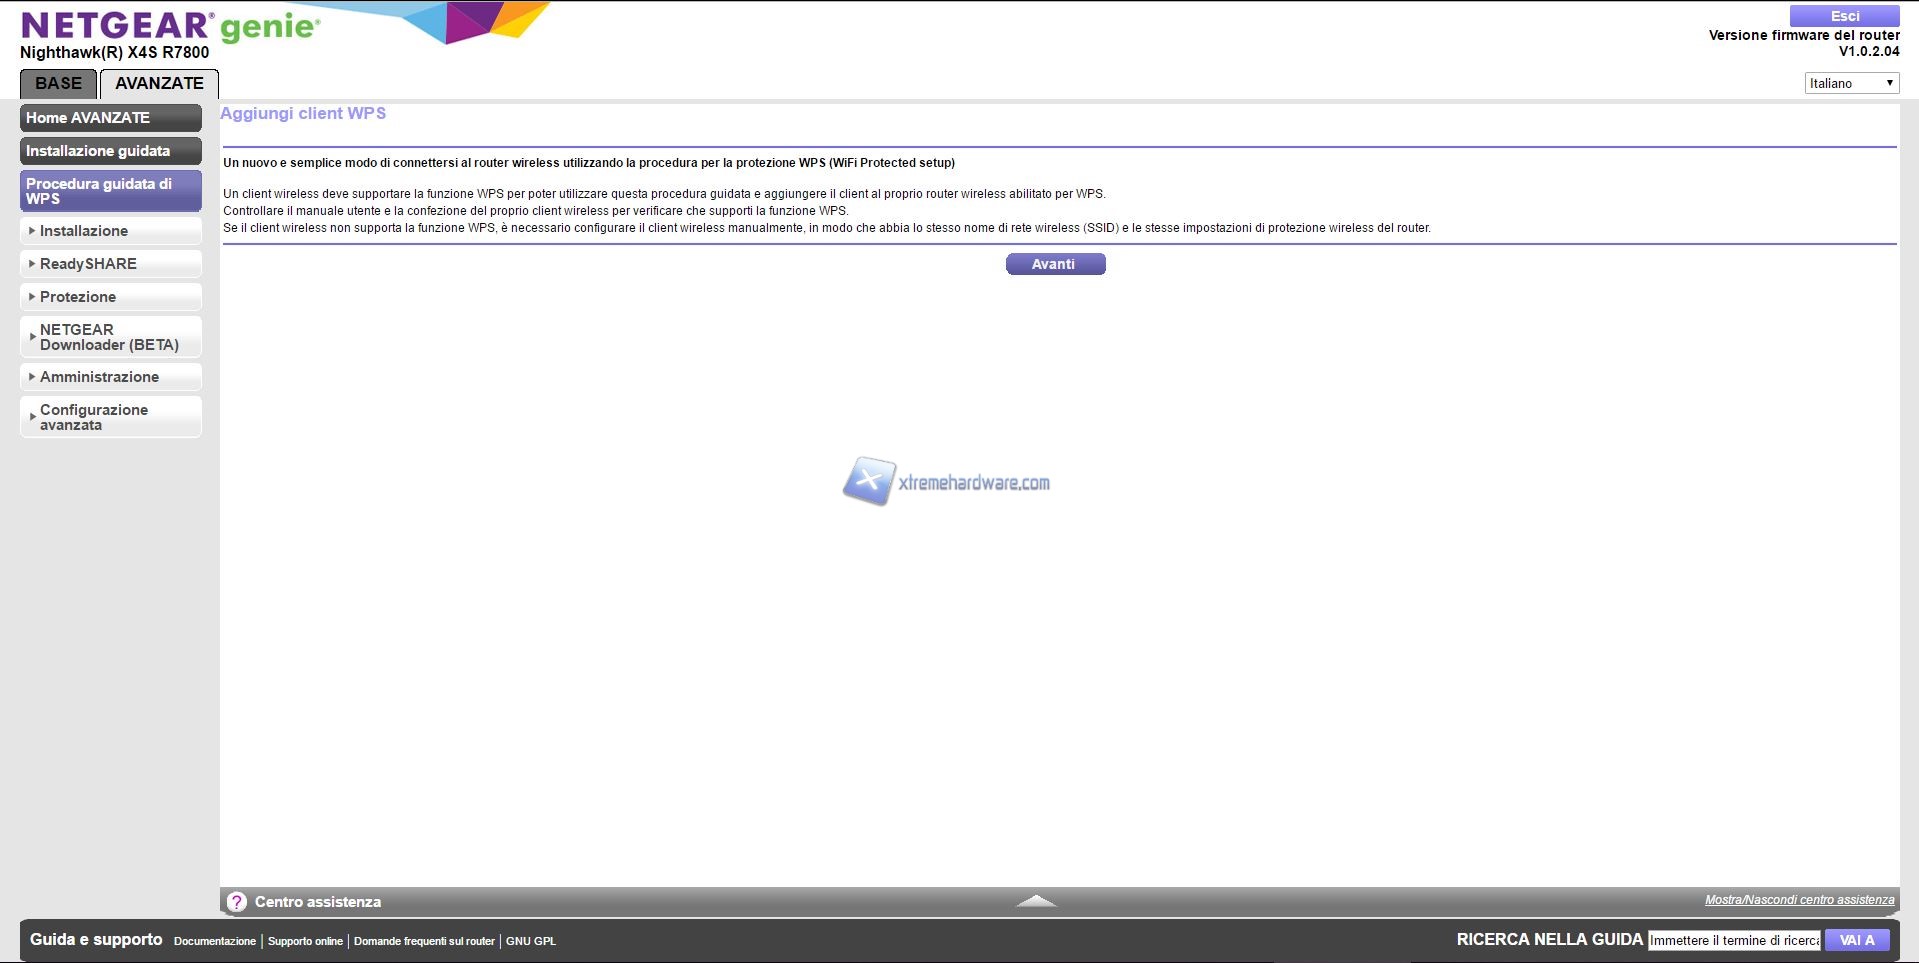Open the Documentazione link
1919x963 pixels.
(x=215, y=941)
